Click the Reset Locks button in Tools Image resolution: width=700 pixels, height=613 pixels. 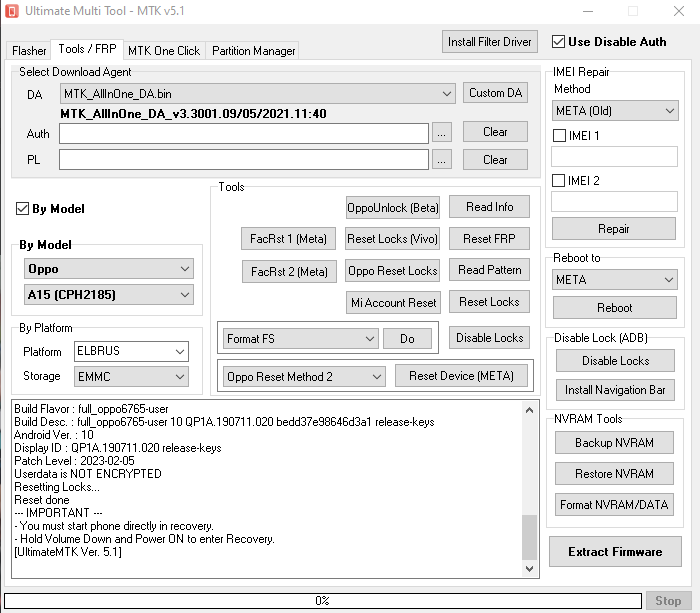[x=489, y=302]
